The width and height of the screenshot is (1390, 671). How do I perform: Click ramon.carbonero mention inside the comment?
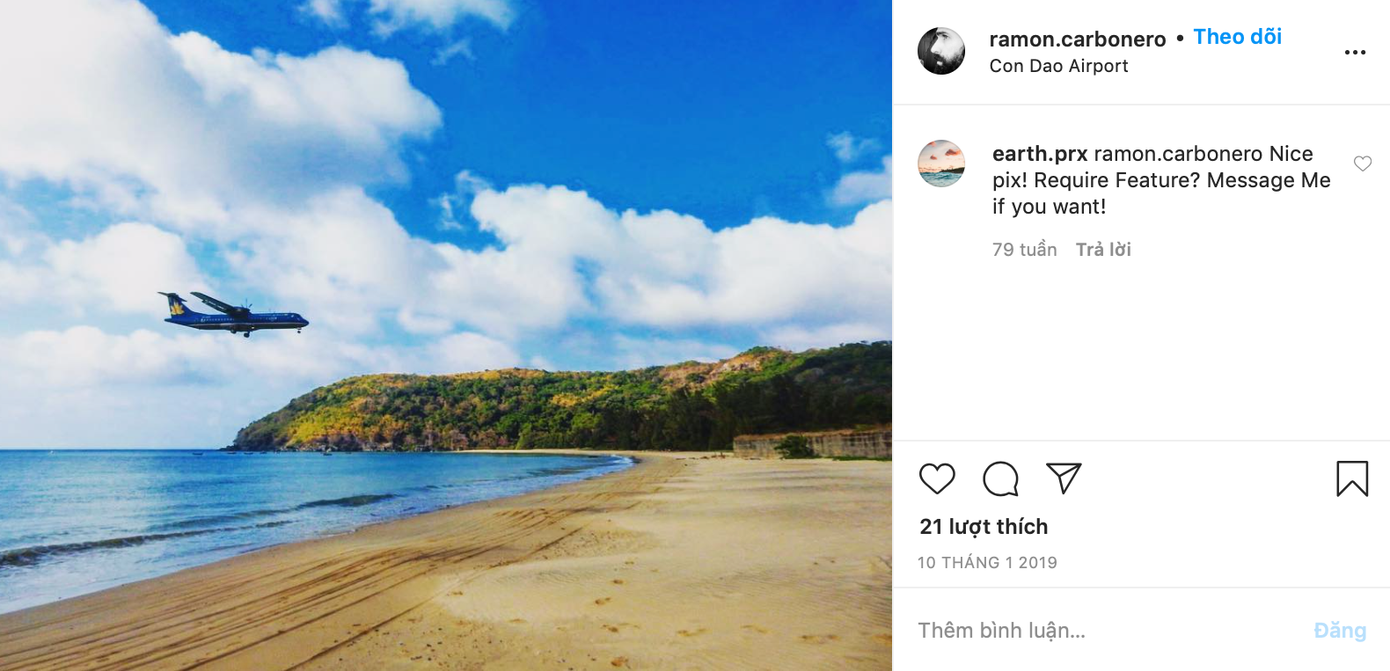point(1178,154)
